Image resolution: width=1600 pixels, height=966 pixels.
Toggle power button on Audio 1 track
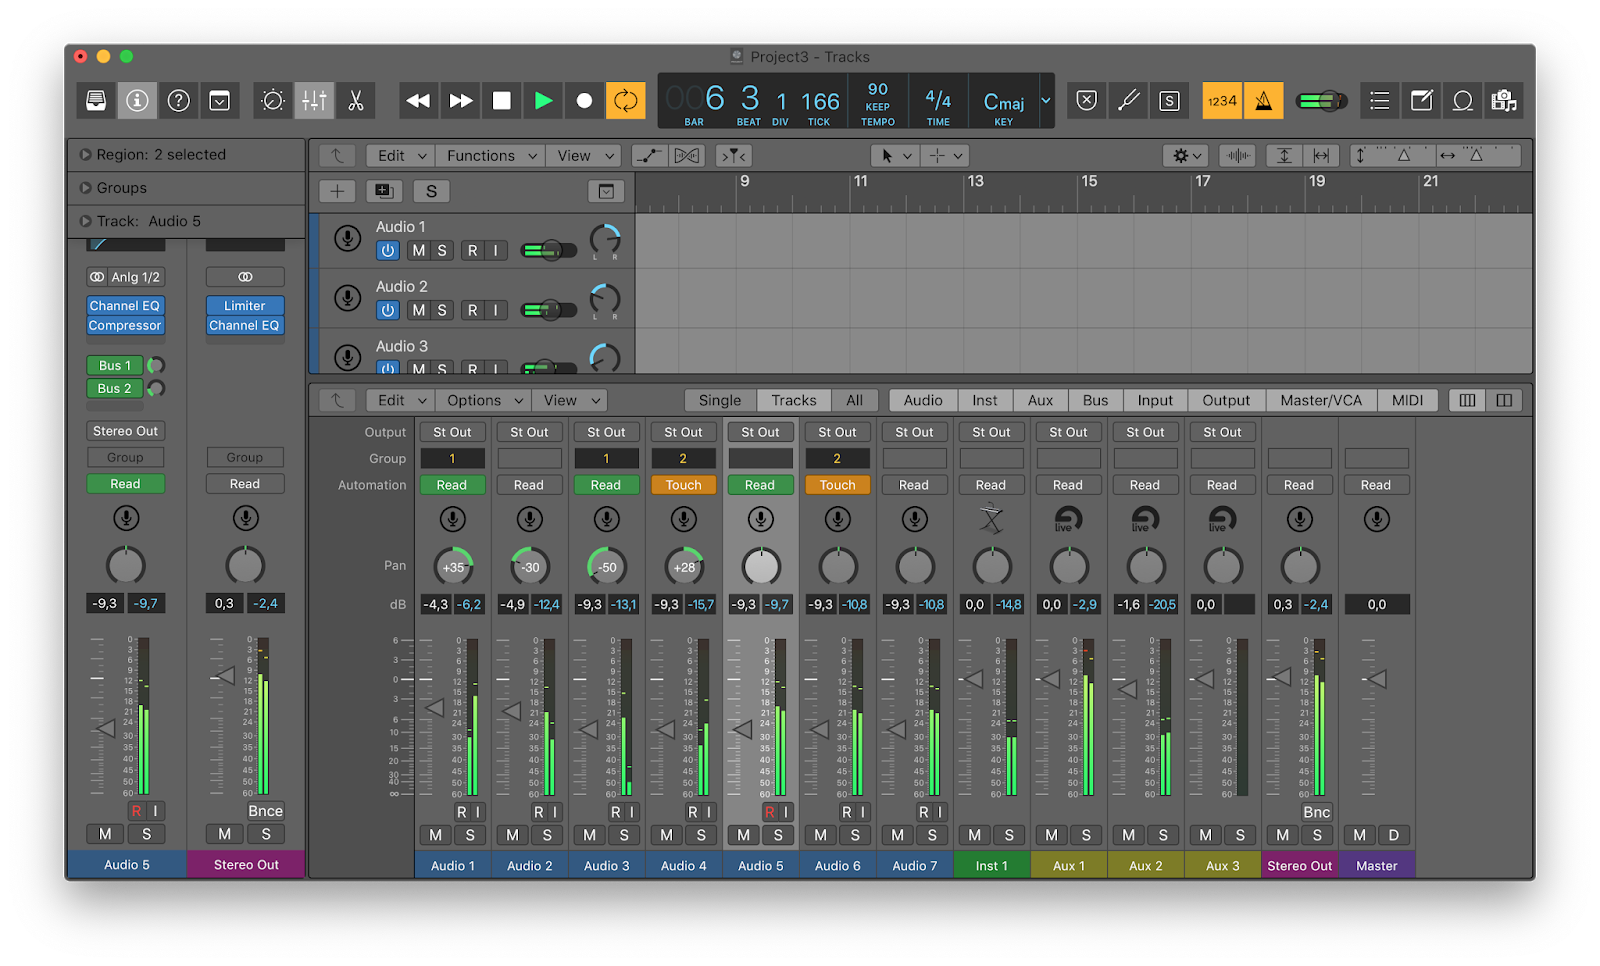(x=388, y=251)
